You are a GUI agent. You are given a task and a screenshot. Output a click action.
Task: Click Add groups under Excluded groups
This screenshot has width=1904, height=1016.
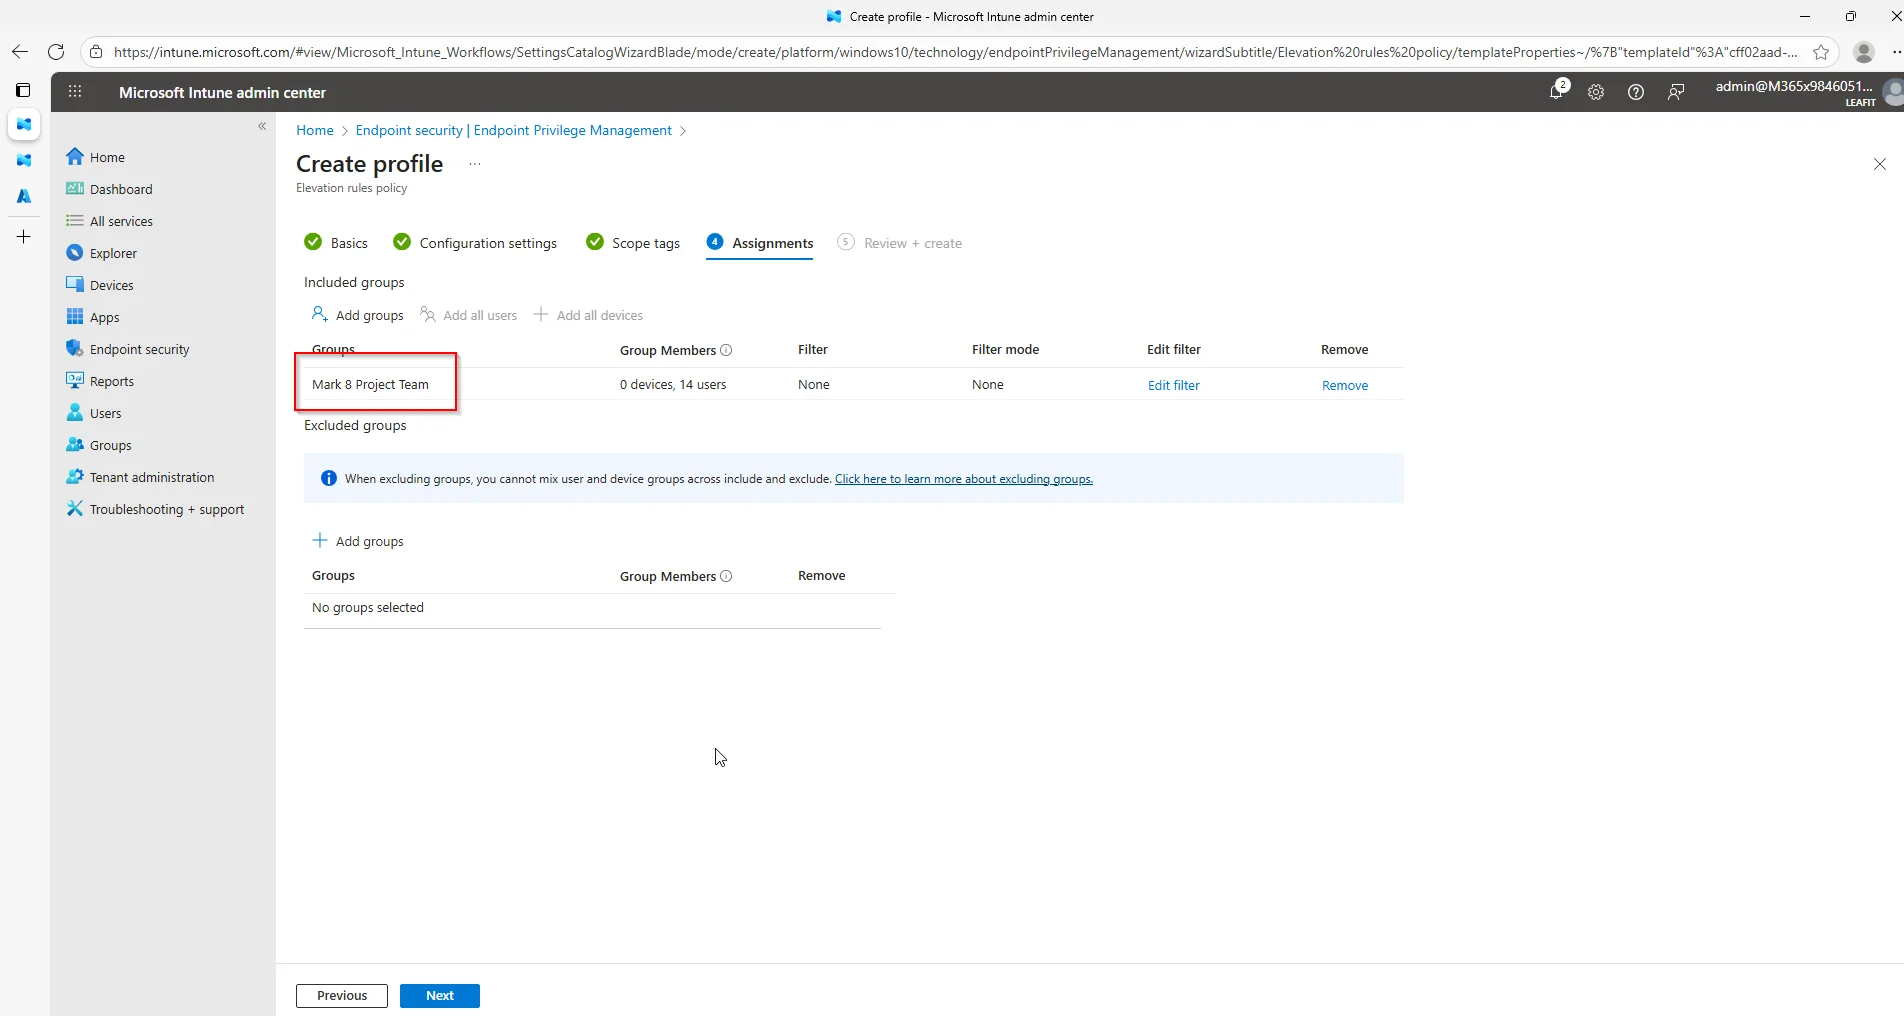(x=358, y=541)
